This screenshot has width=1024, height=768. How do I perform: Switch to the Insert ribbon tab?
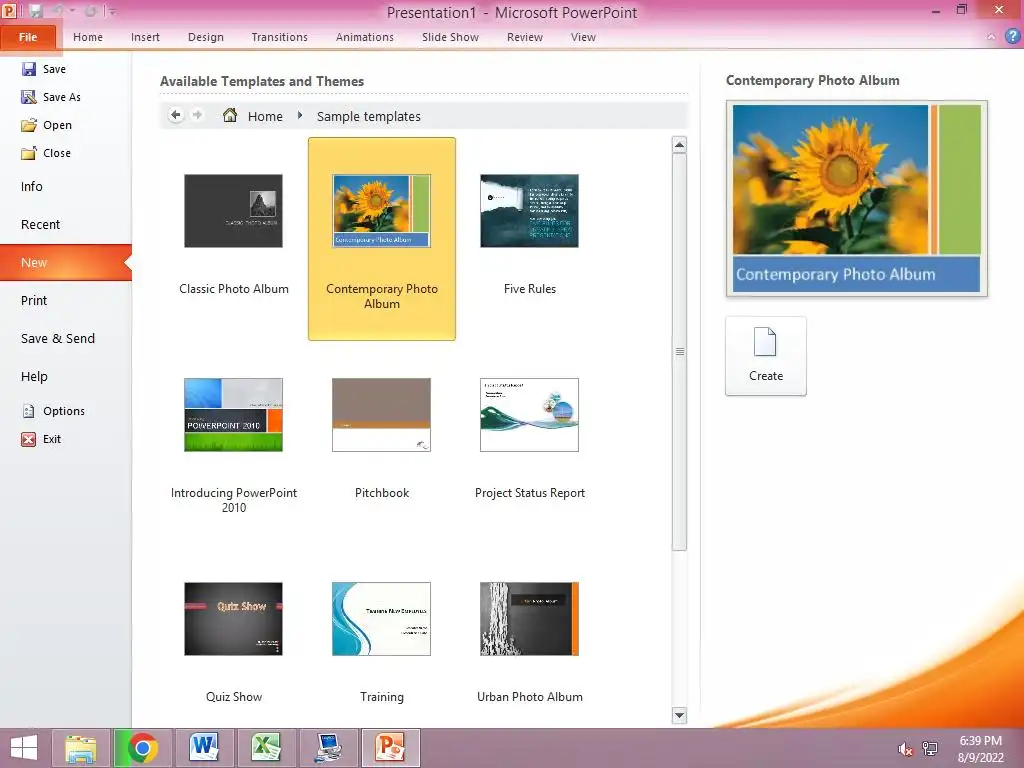click(145, 37)
